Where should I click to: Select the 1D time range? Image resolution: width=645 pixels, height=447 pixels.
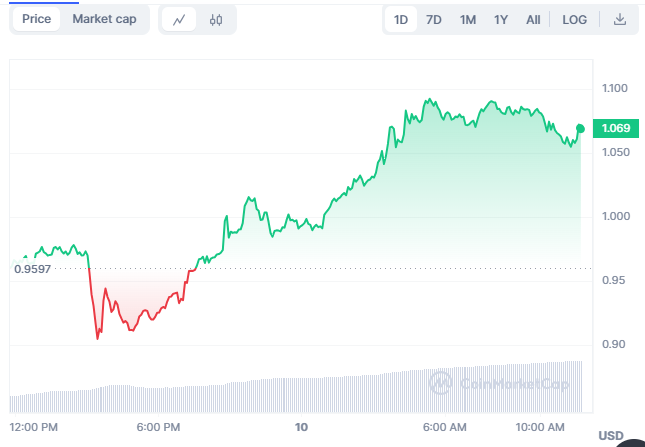[x=401, y=19]
